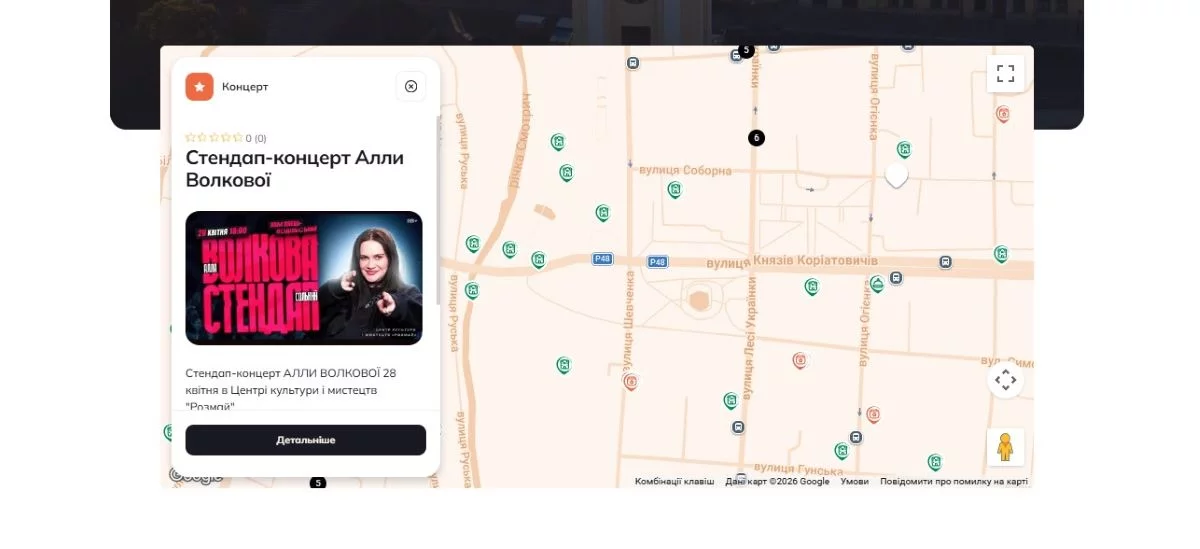Click the map camera pan control

[1005, 380]
